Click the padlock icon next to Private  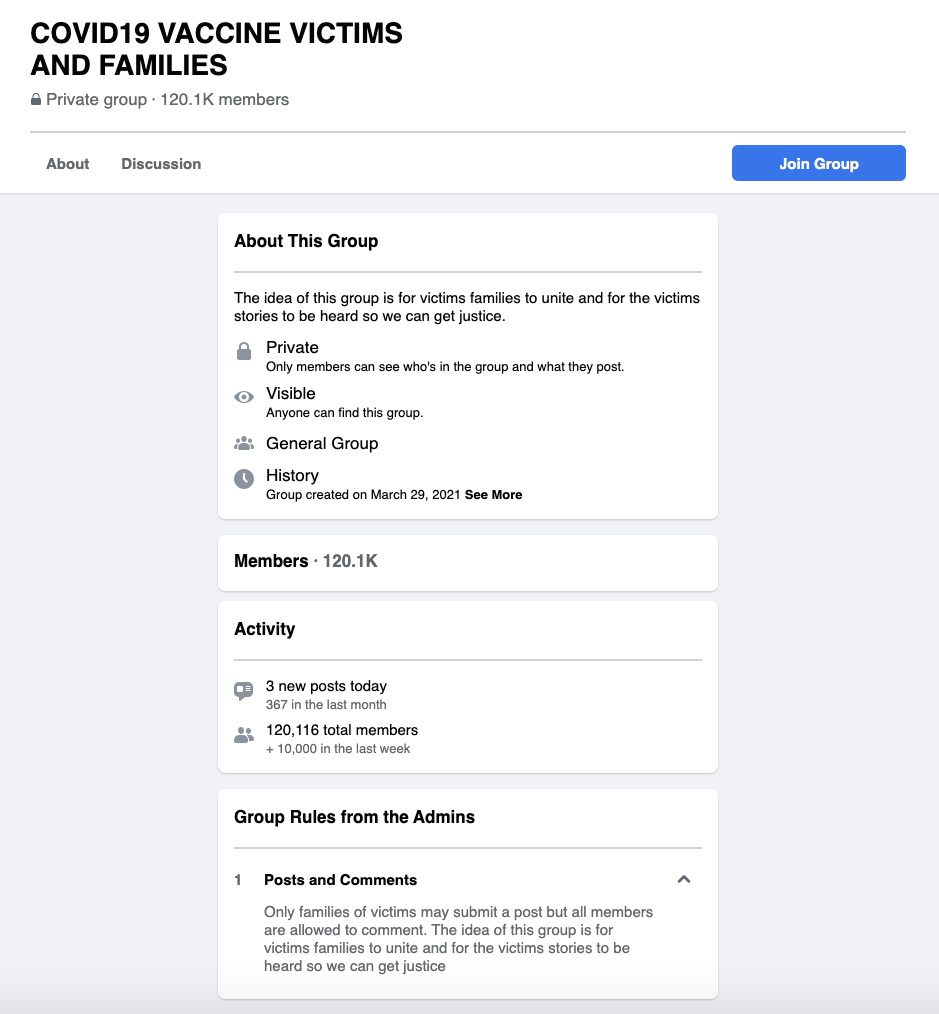[x=244, y=351]
